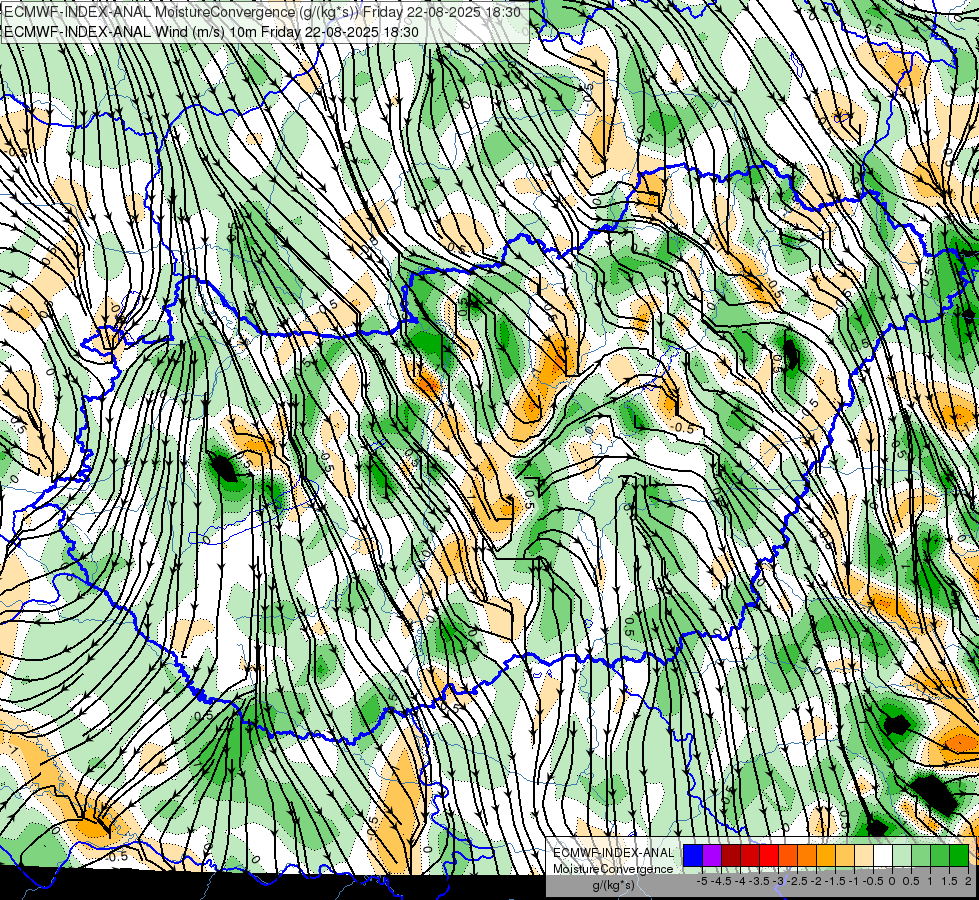
Task: Click the -4.5 legend scale value
Action: pyautogui.click(x=721, y=881)
